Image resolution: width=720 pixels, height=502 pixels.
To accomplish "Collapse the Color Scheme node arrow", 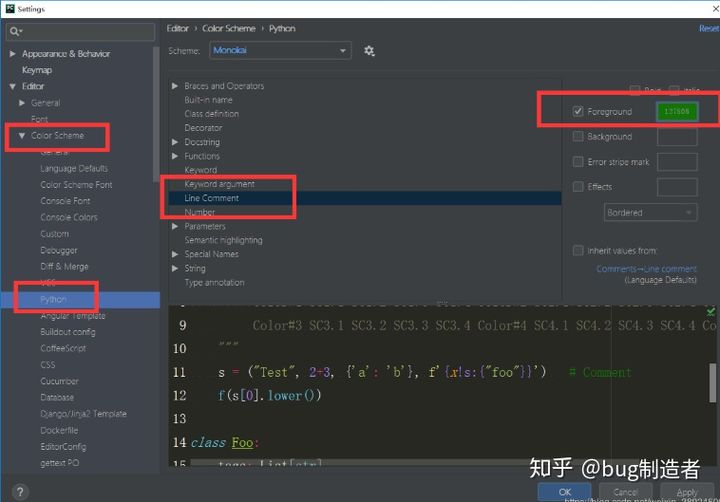I will (x=22, y=135).
